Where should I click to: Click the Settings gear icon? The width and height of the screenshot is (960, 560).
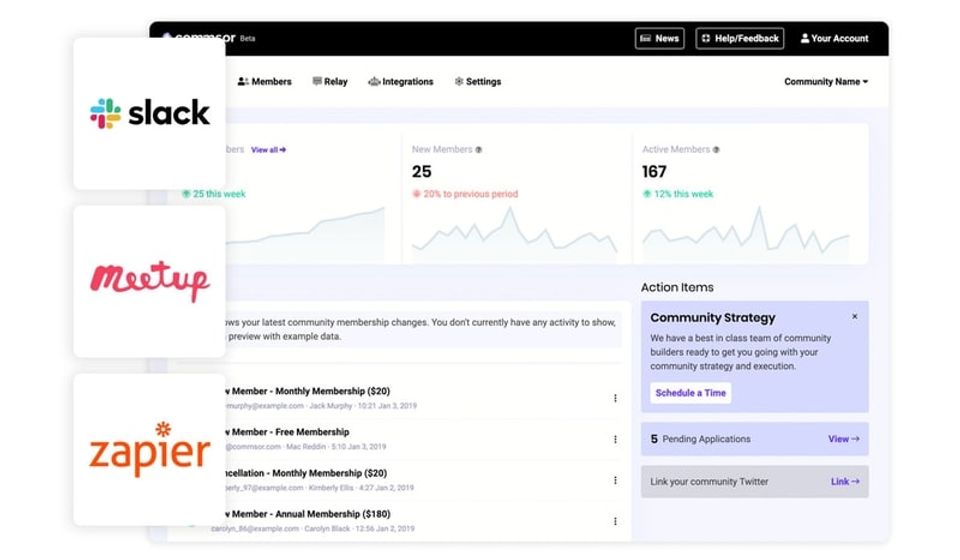click(459, 81)
